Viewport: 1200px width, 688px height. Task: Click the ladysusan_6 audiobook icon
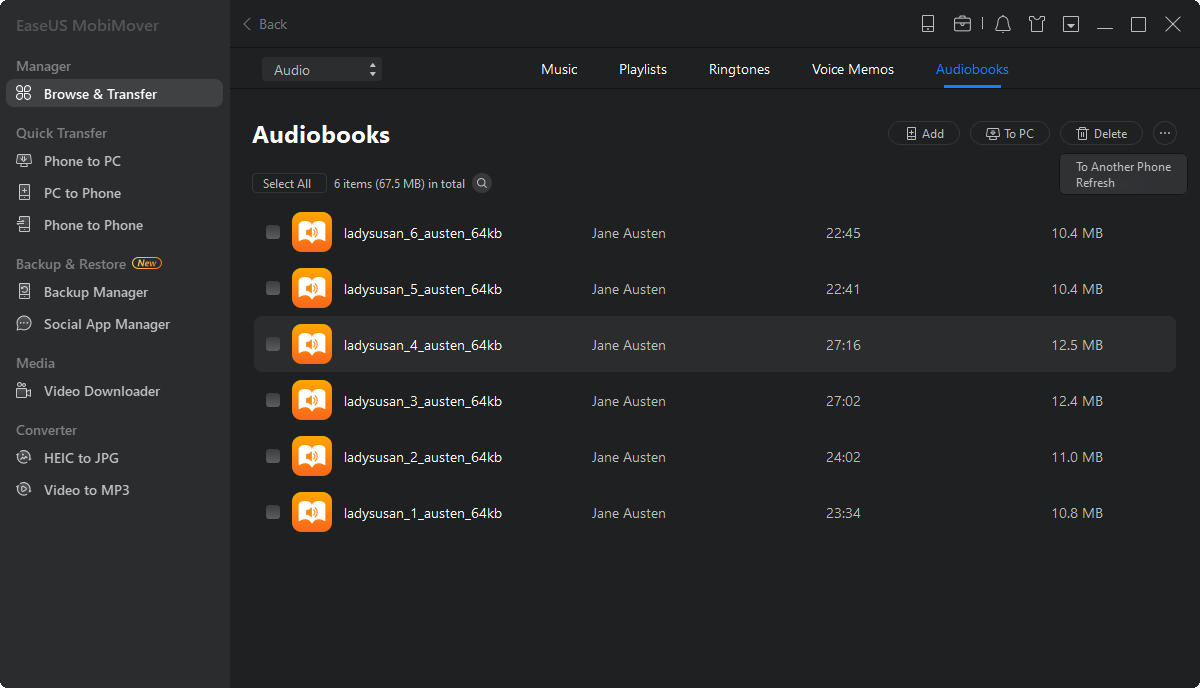pyautogui.click(x=312, y=233)
